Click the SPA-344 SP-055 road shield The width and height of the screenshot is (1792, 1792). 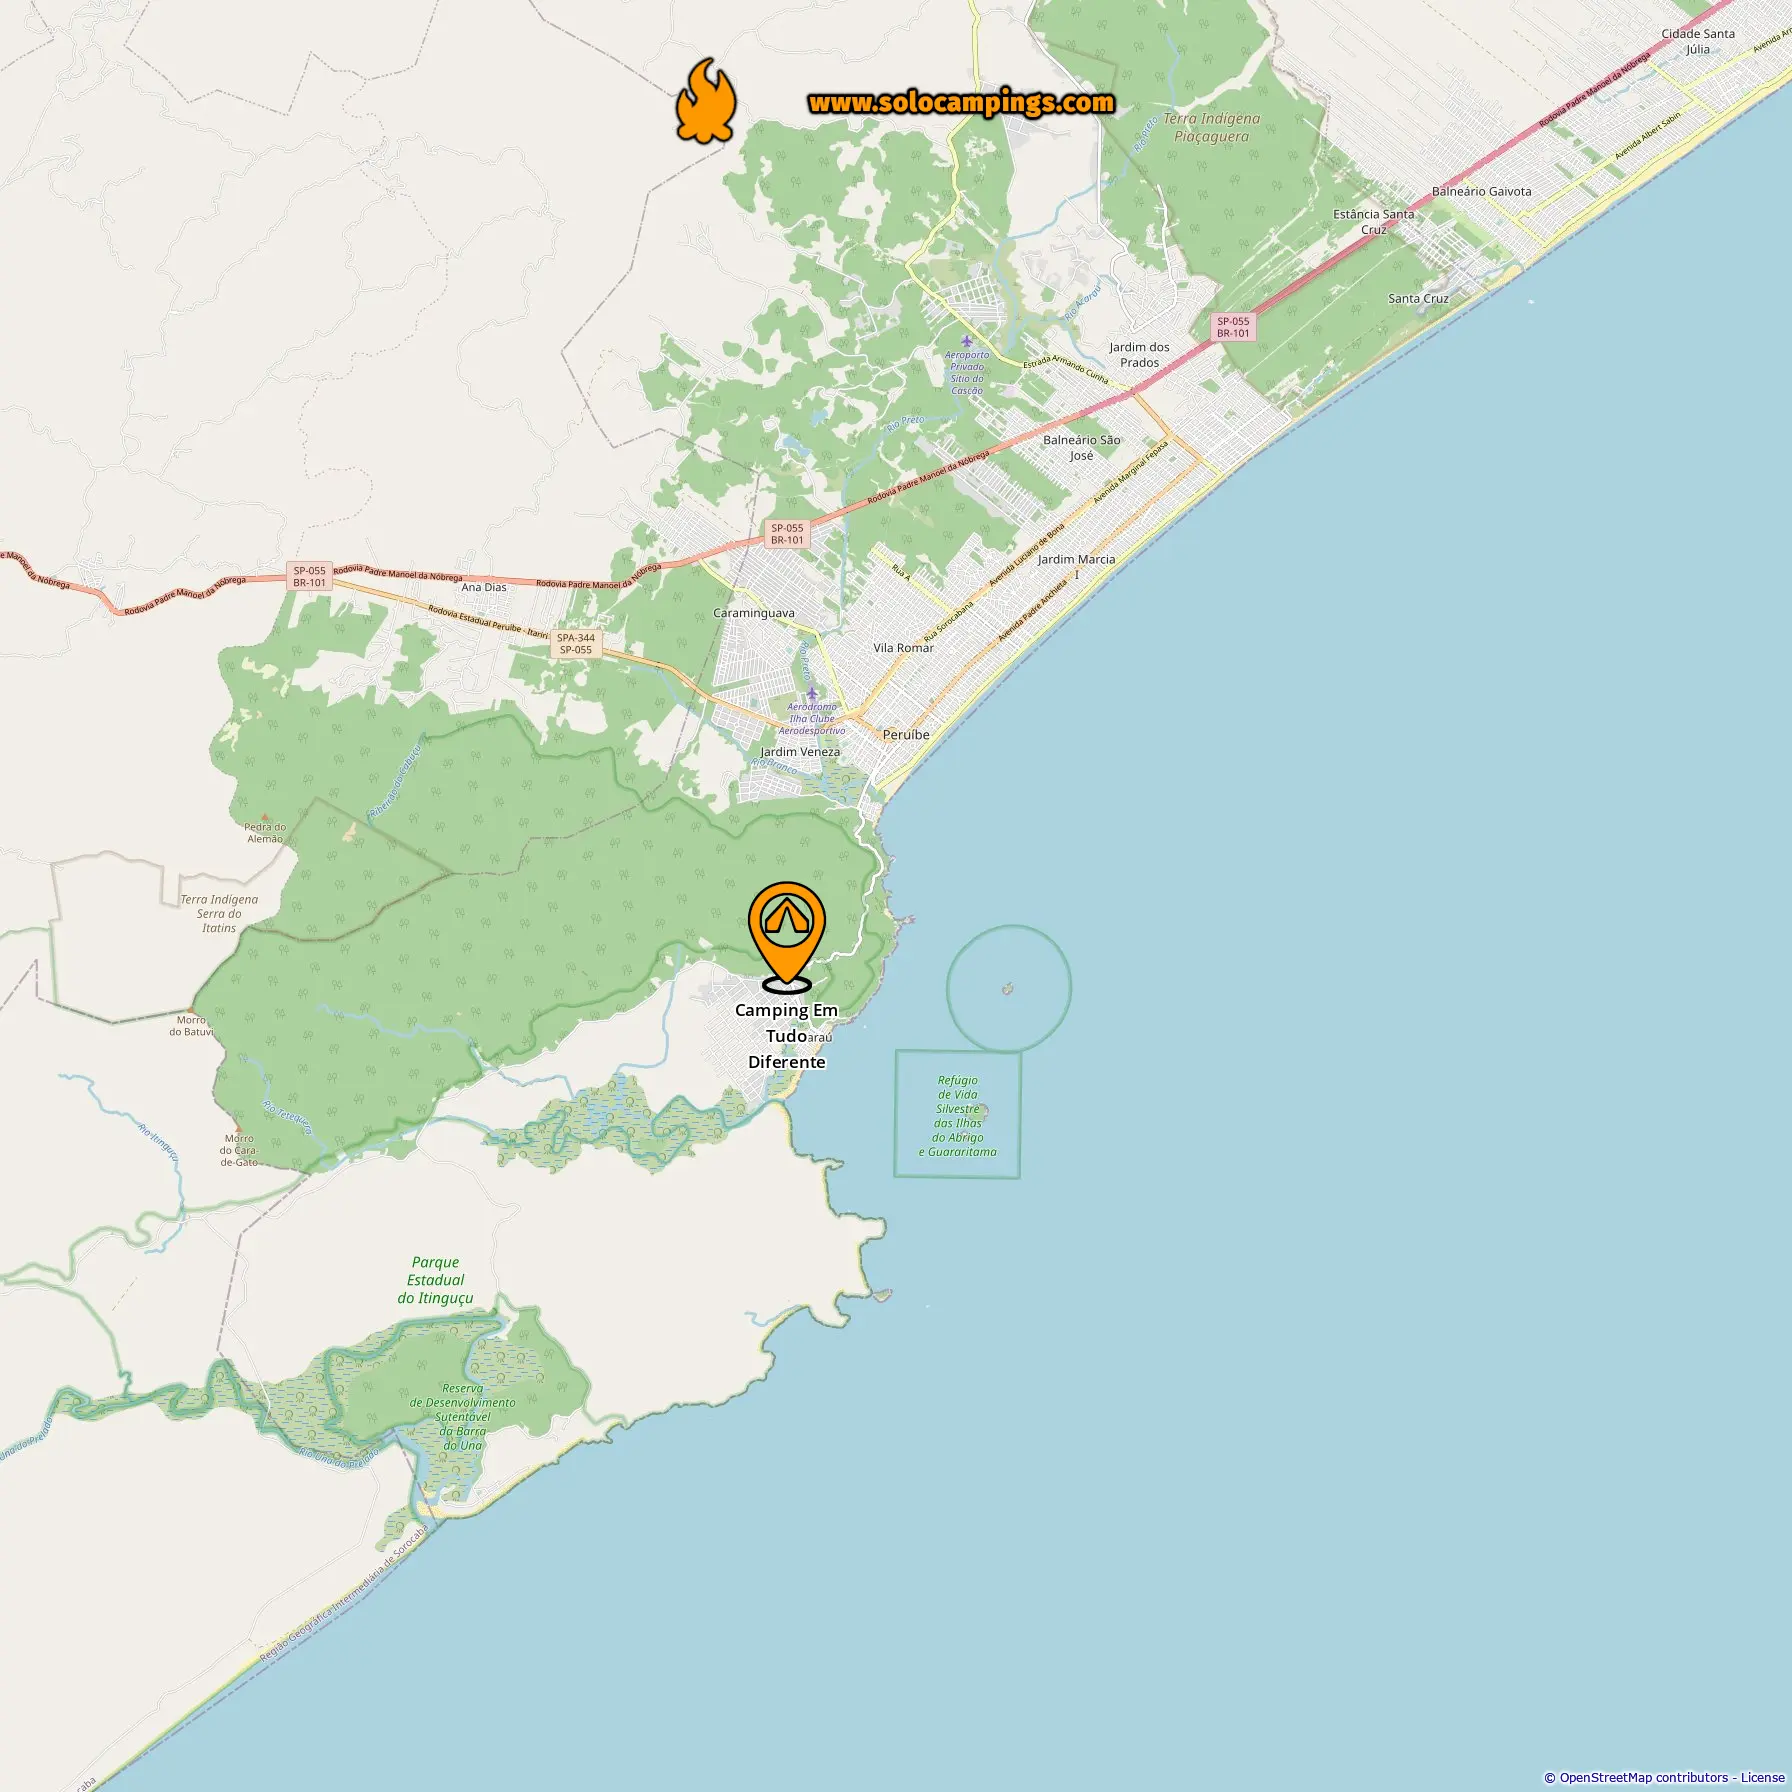[x=576, y=644]
